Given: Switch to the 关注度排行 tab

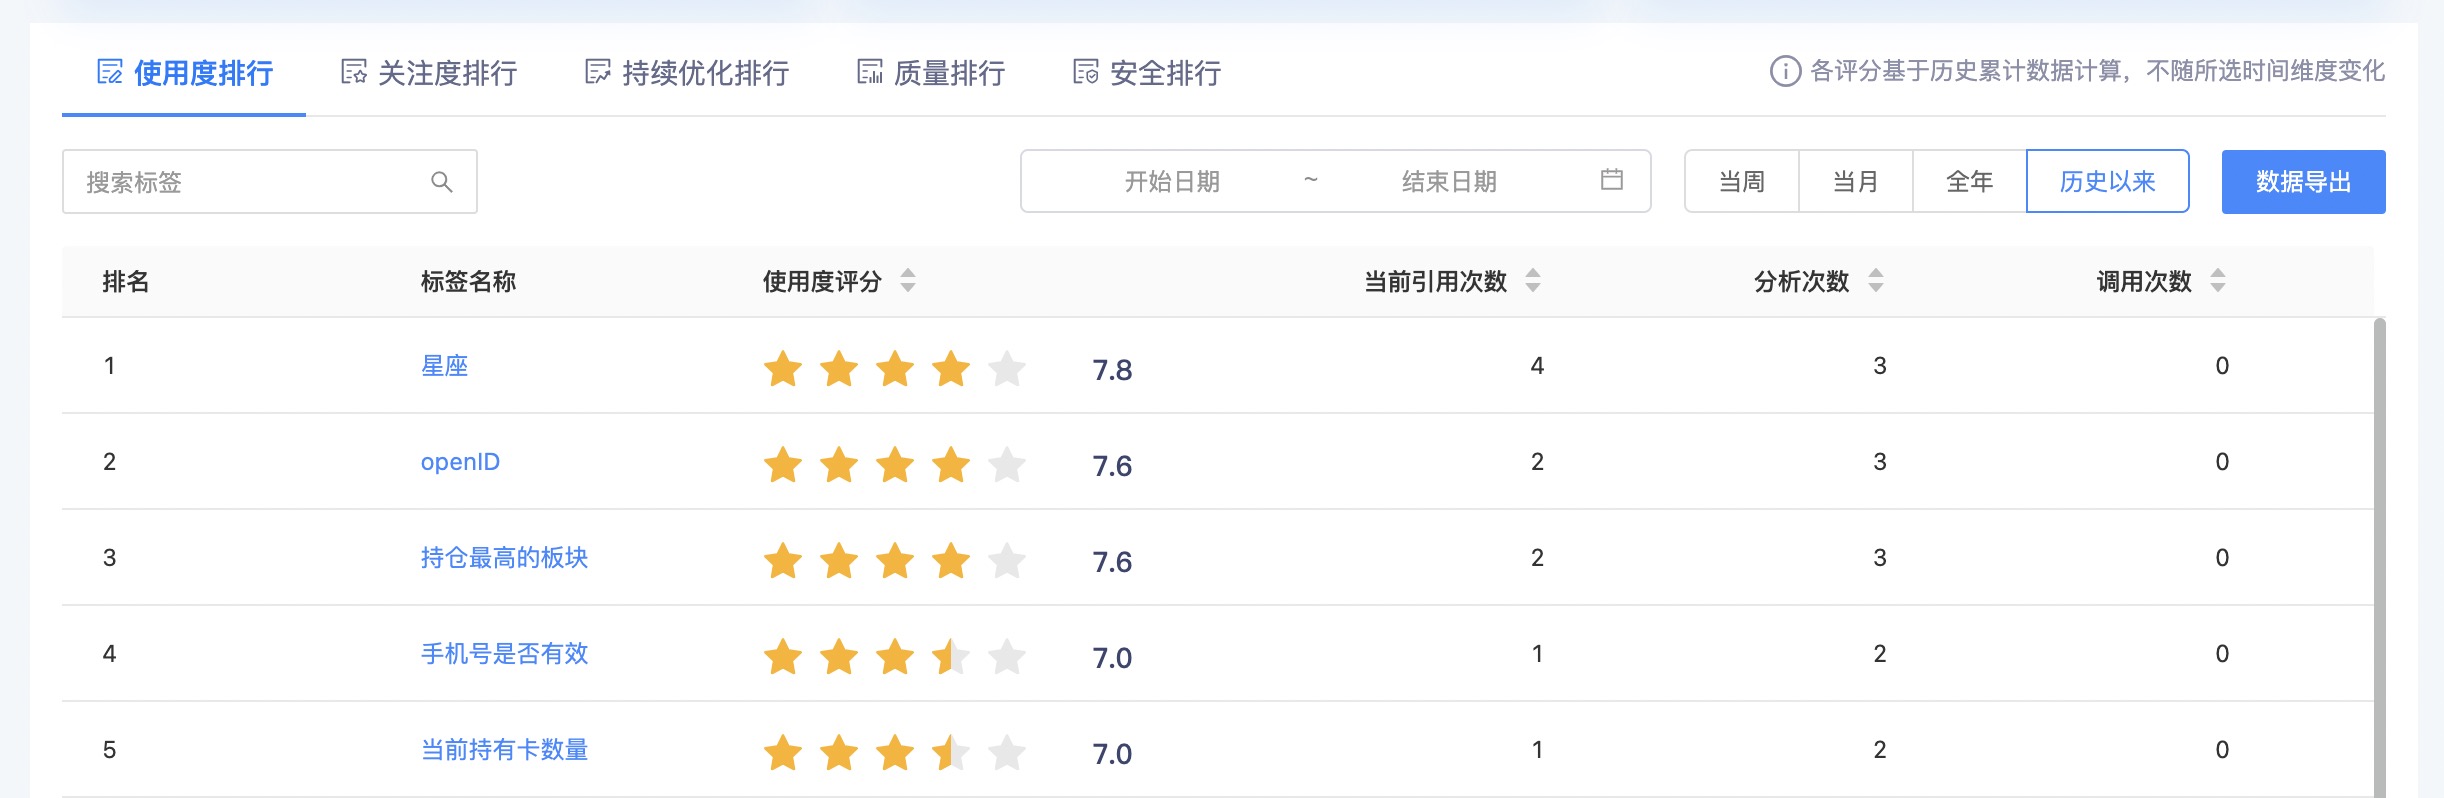Looking at the screenshot, I should click(x=429, y=72).
